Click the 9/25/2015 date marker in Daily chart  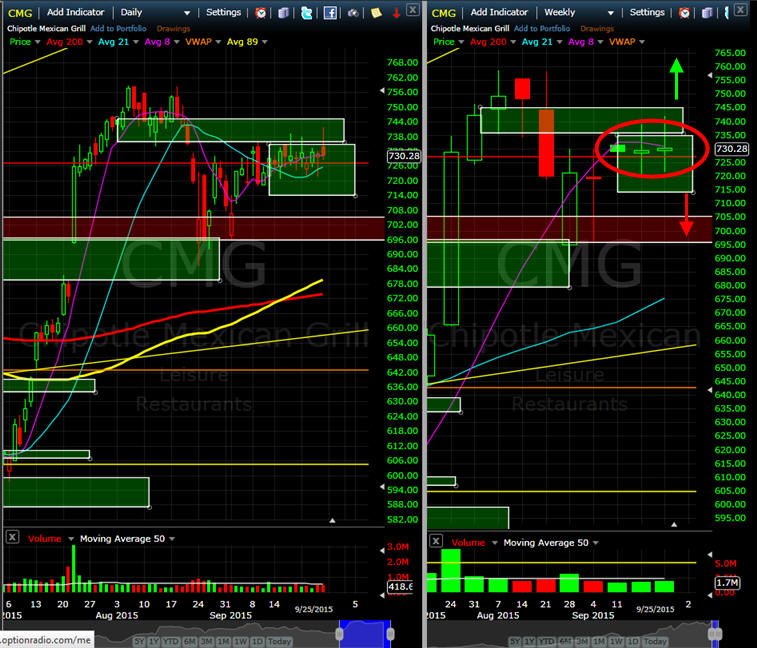coord(314,609)
